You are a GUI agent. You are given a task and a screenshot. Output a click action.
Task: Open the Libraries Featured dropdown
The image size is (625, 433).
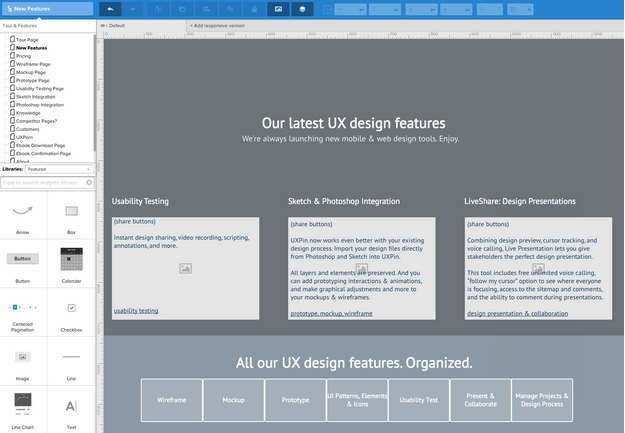(x=59, y=169)
